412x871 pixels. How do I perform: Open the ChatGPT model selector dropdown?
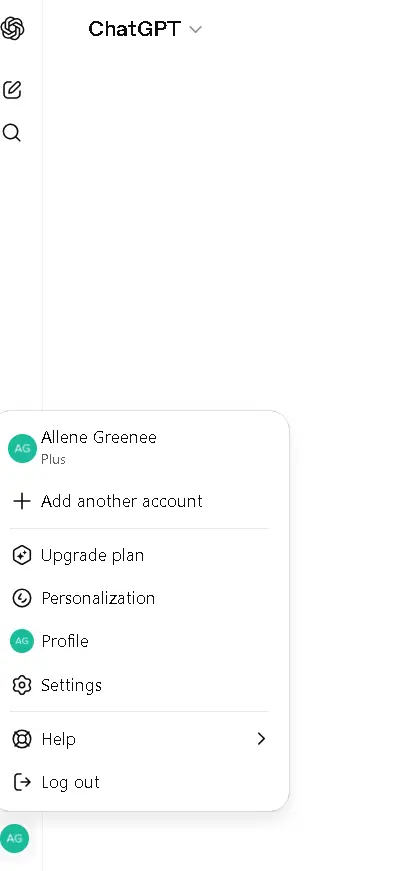tap(145, 29)
